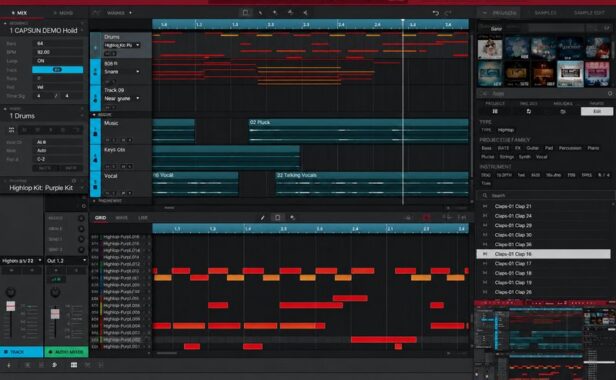Select the Purple Kit pad 002 row
Screen dimensions: 616x380
tap(120, 340)
